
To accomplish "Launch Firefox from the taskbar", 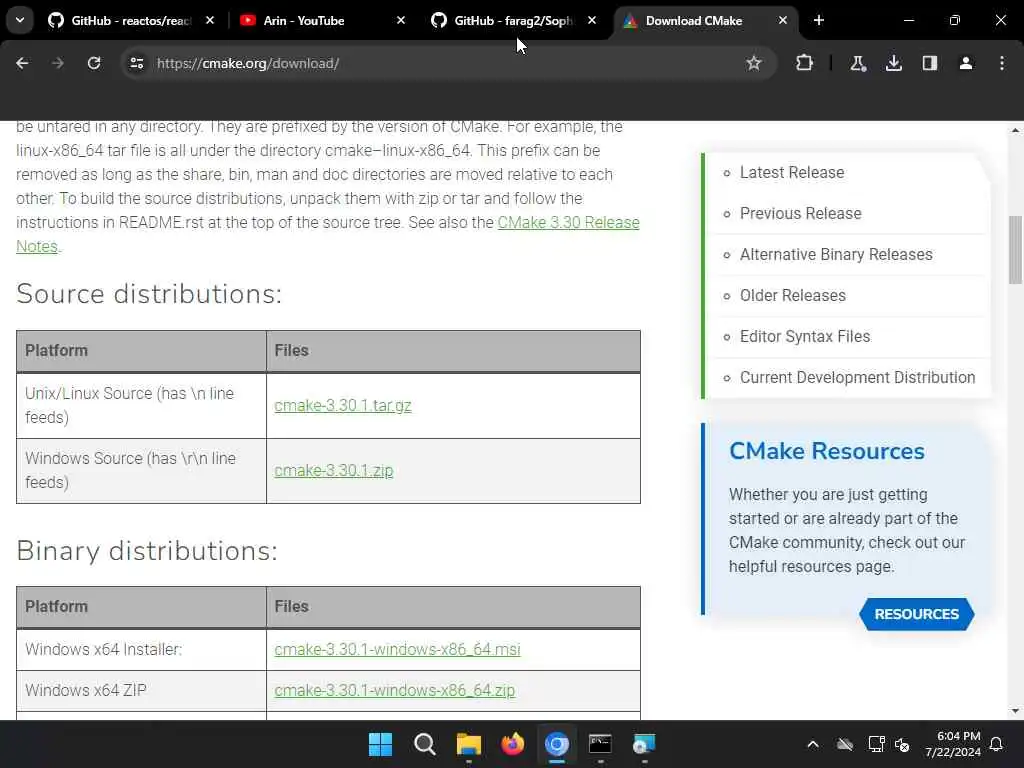I will pos(513,744).
